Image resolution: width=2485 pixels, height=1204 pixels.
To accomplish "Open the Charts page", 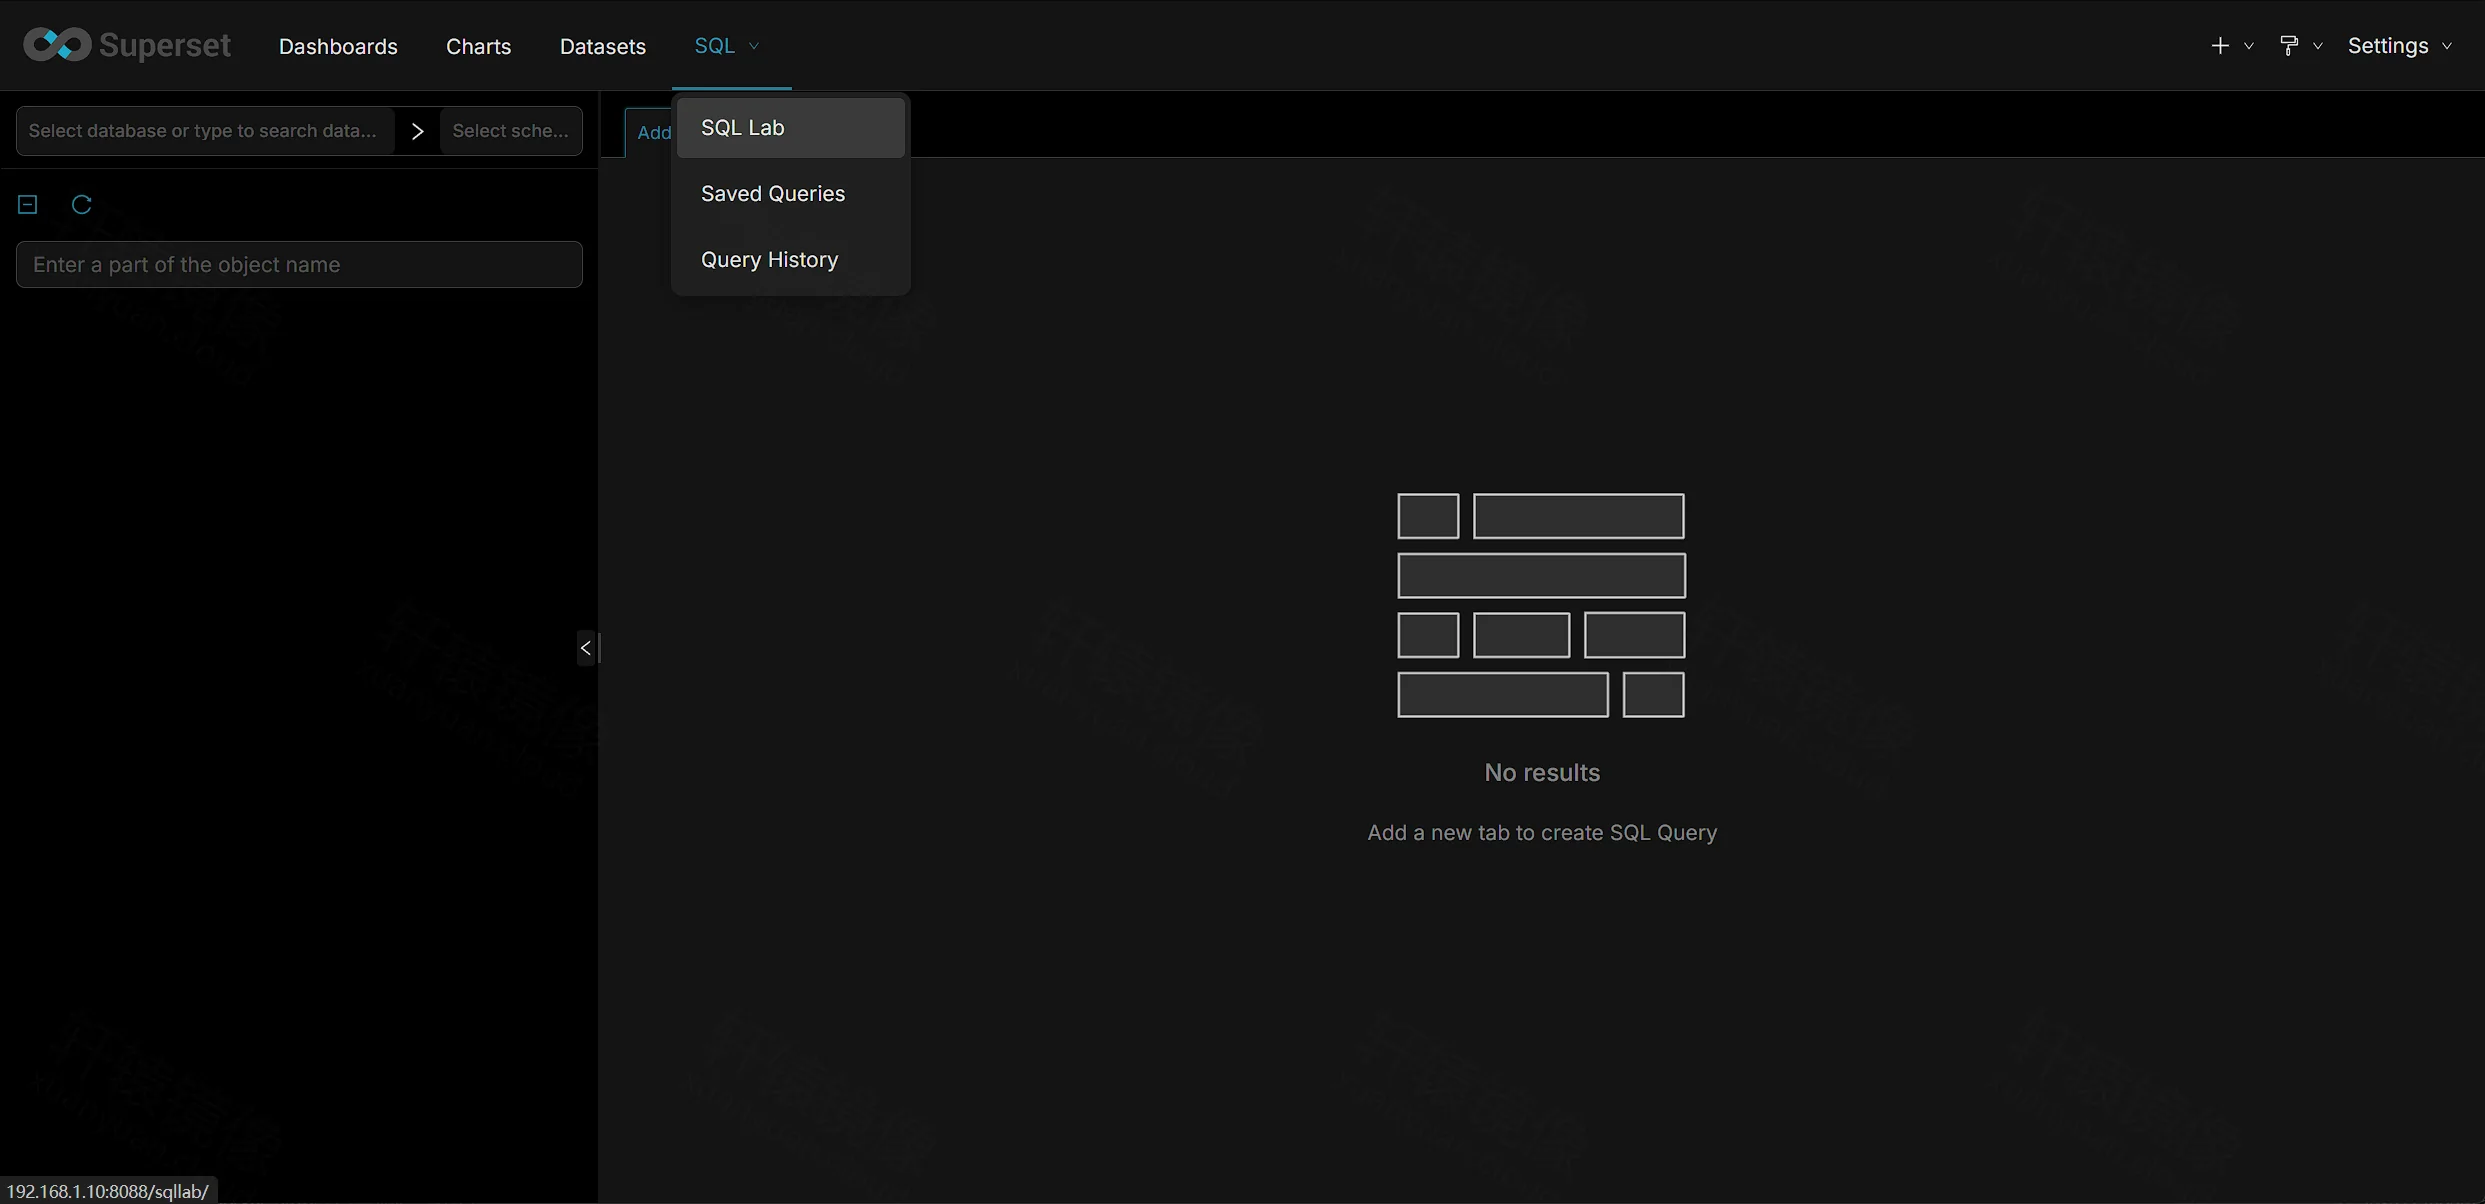I will 478,46.
